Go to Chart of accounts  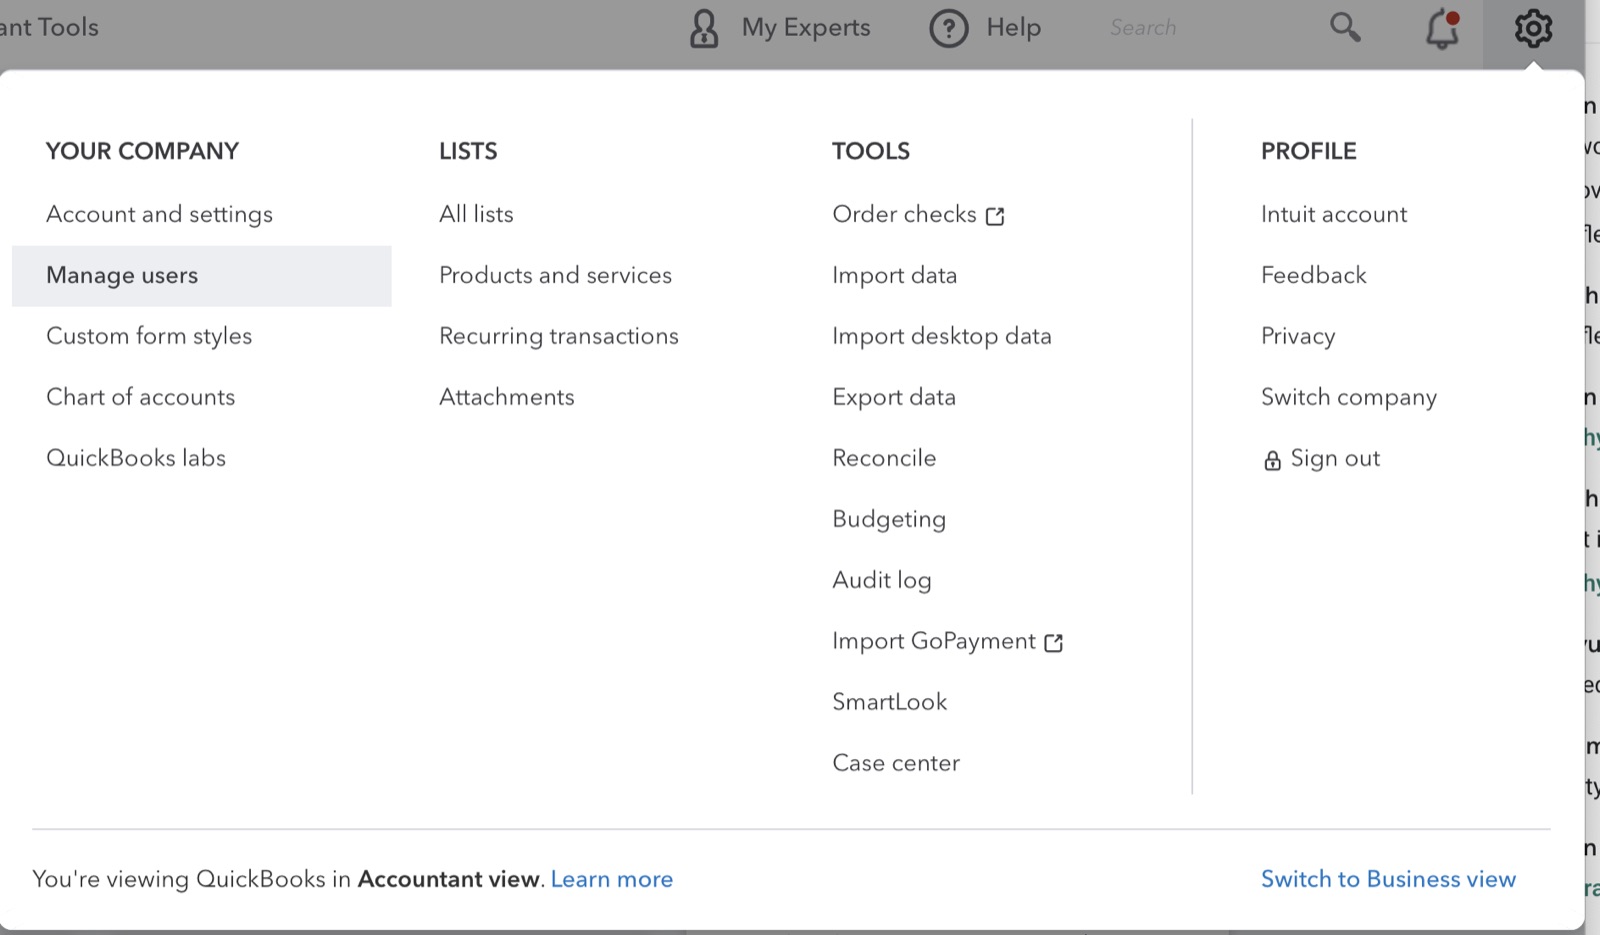click(140, 397)
